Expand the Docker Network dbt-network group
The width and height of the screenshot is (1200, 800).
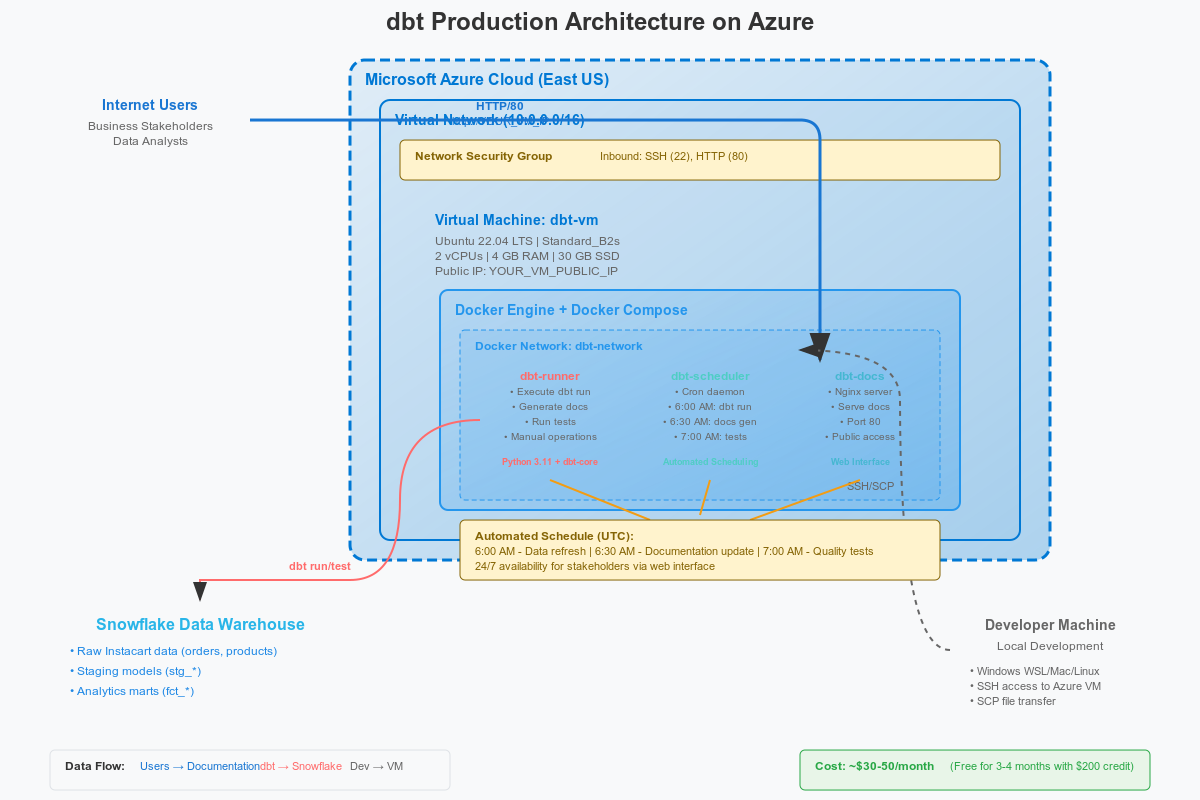pos(560,346)
